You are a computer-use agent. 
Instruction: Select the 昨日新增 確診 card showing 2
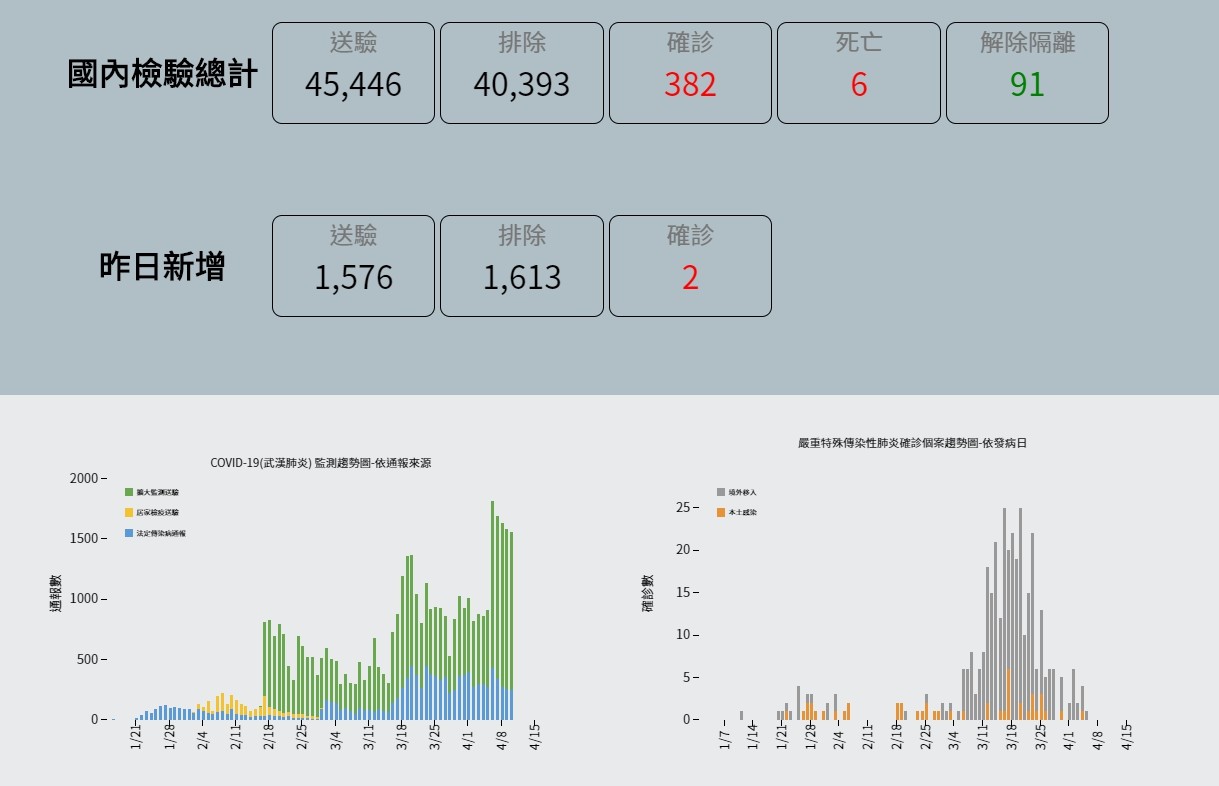click(690, 265)
